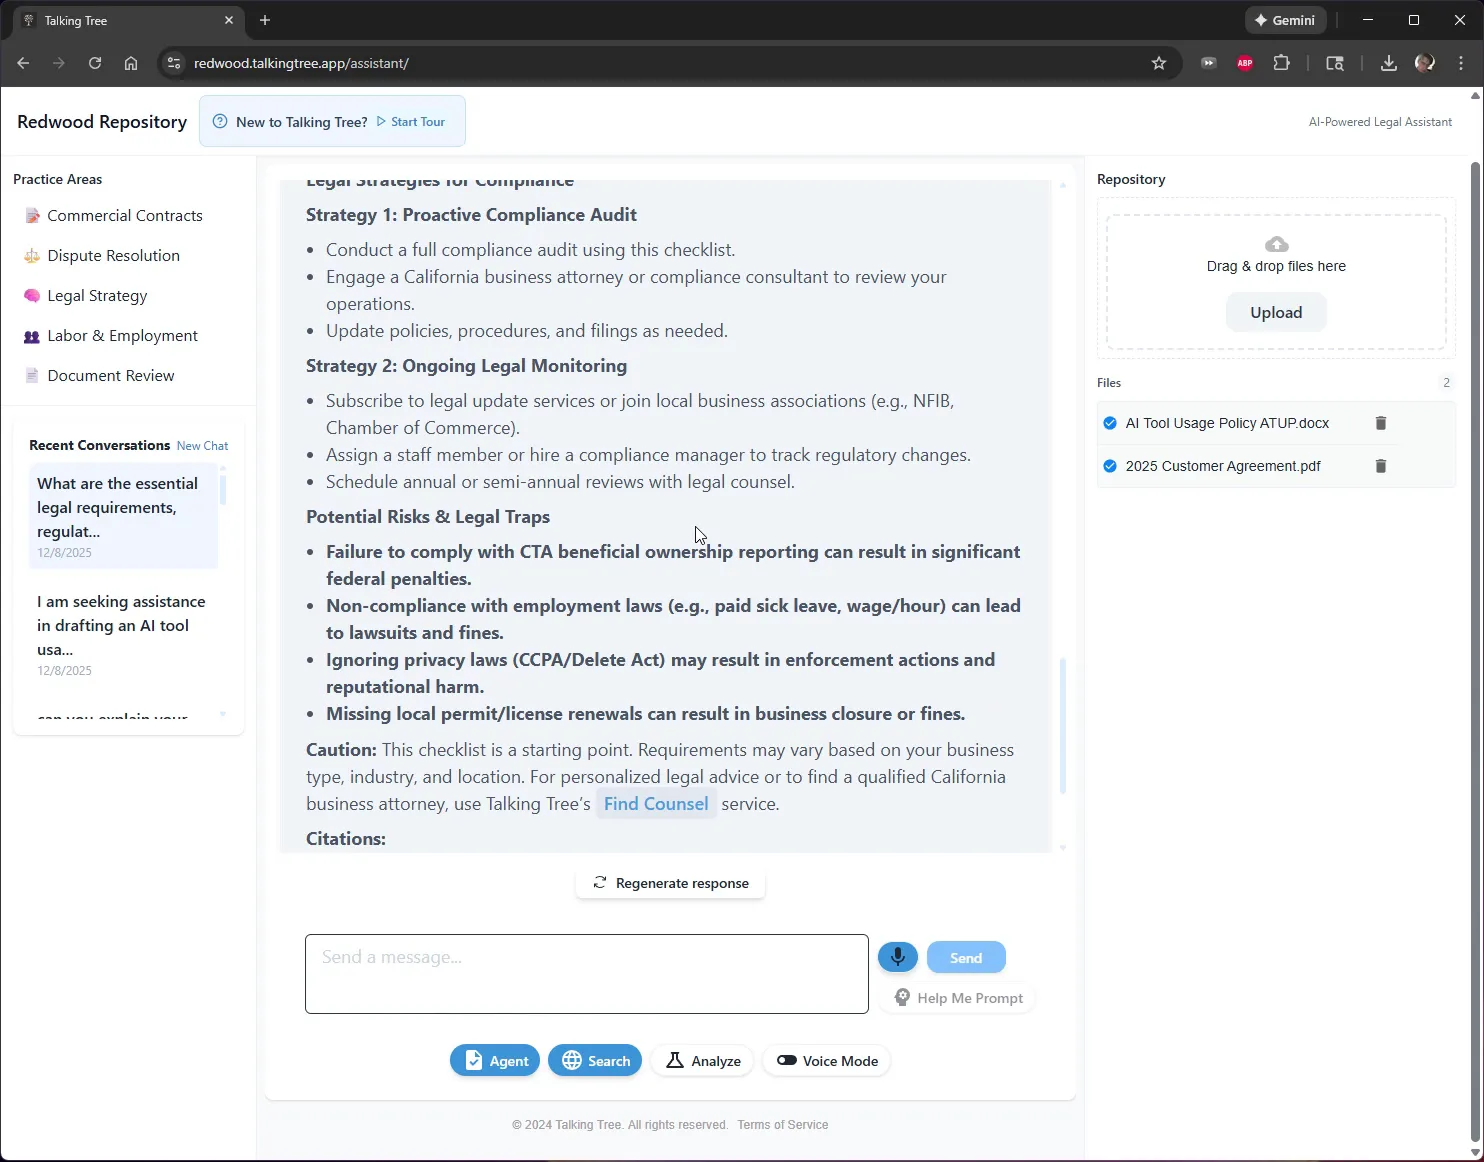Go to the browser home page

pyautogui.click(x=131, y=63)
